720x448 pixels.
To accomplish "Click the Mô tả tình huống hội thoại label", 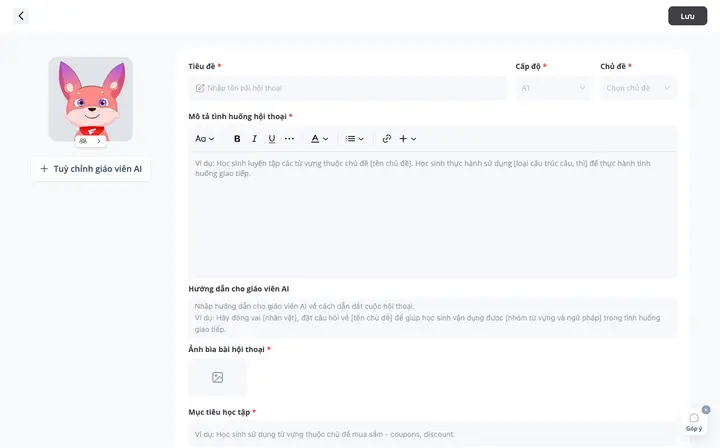I will point(237,117).
